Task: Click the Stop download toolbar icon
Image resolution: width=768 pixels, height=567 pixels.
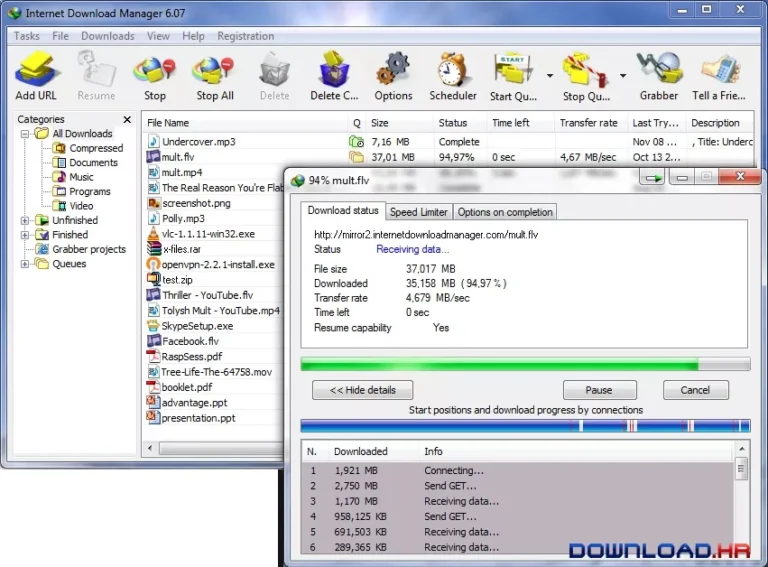Action: click(x=154, y=71)
